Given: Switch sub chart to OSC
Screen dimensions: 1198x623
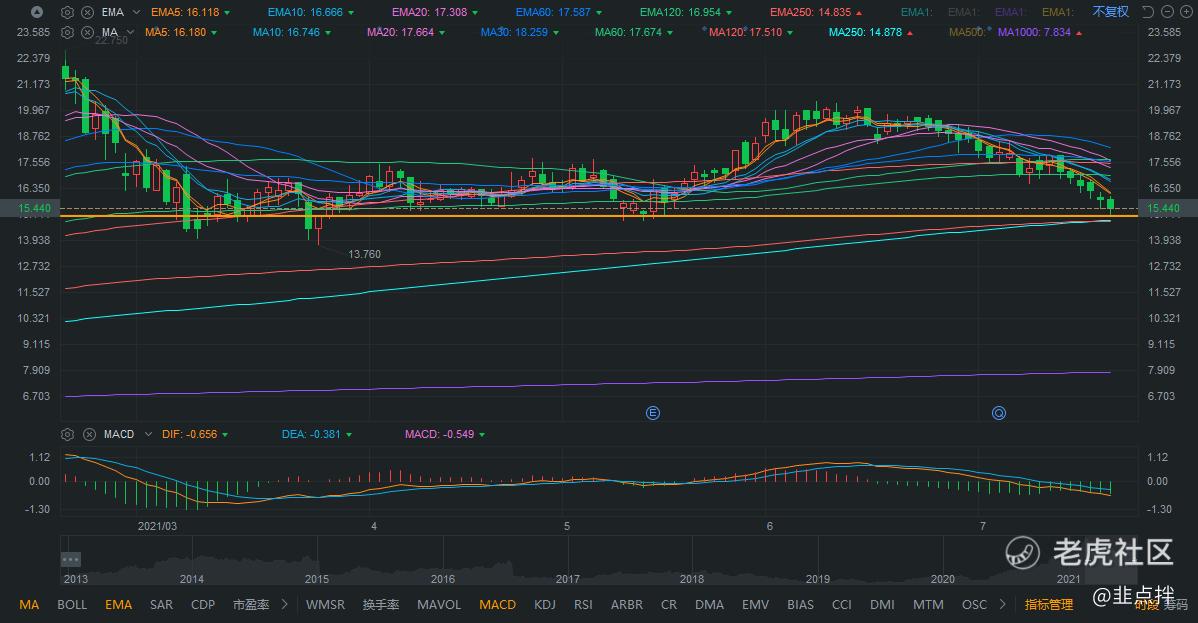Looking at the screenshot, I should coord(974,605).
